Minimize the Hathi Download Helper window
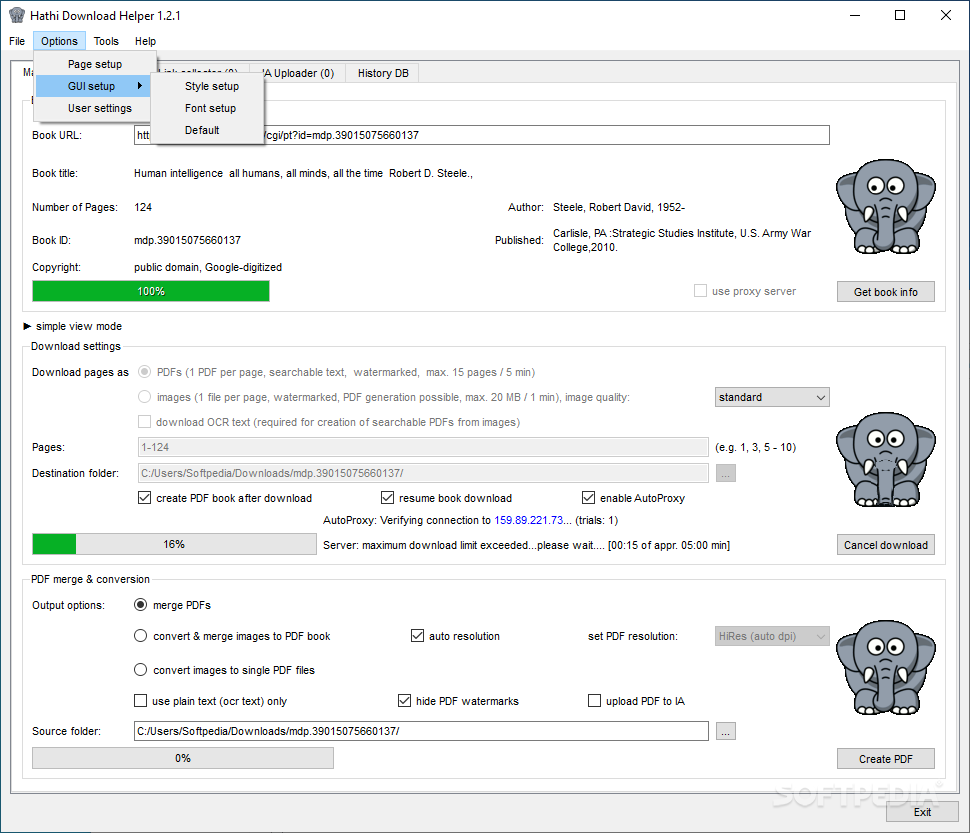 coord(855,15)
